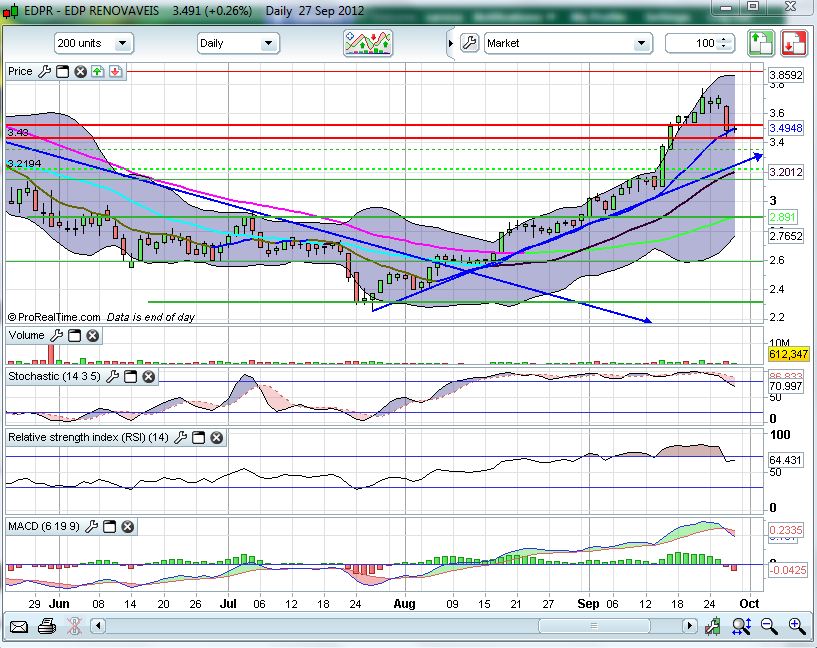The width and height of the screenshot is (817, 648).
Task: Close the Relative strength index panel
Action: [x=217, y=438]
